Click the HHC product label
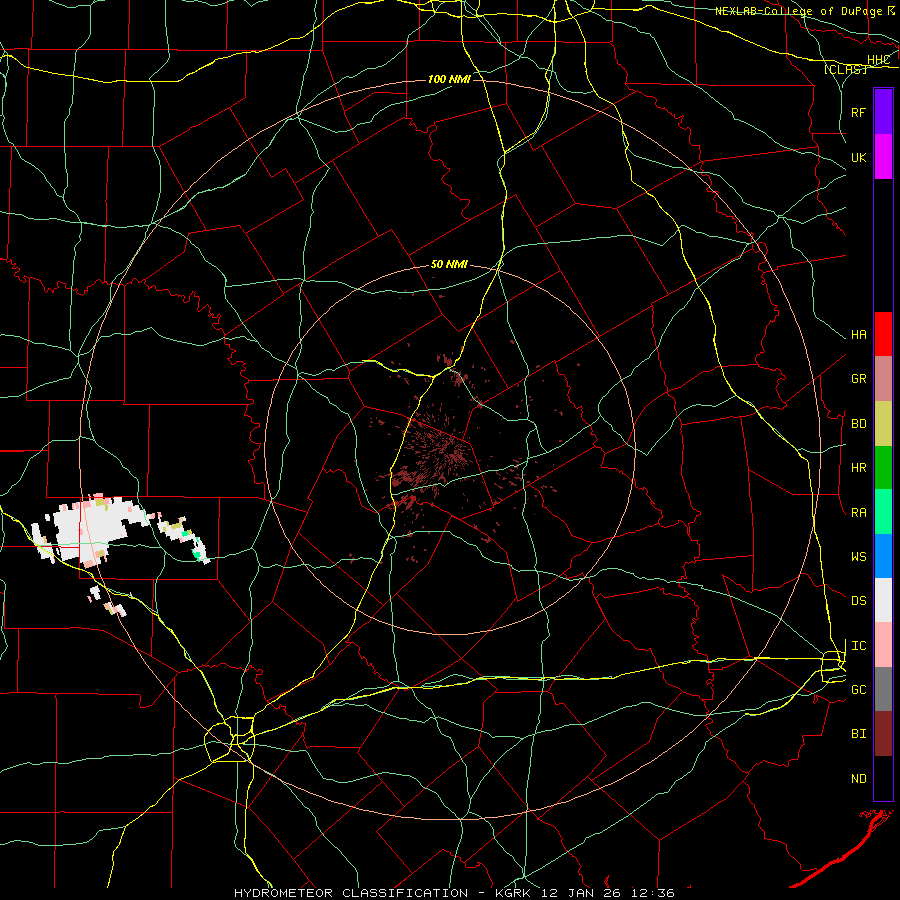 point(879,60)
